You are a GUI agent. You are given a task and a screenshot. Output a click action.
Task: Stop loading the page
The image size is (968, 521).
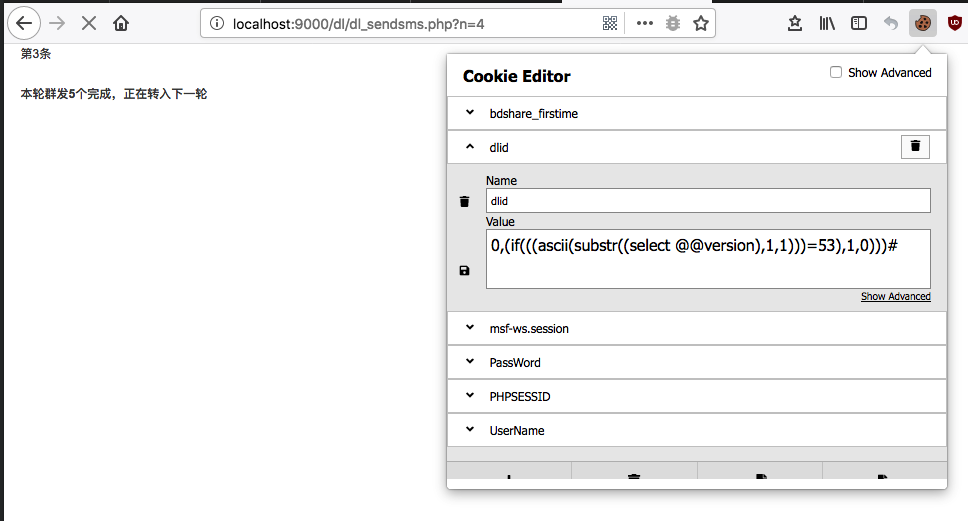tap(89, 23)
